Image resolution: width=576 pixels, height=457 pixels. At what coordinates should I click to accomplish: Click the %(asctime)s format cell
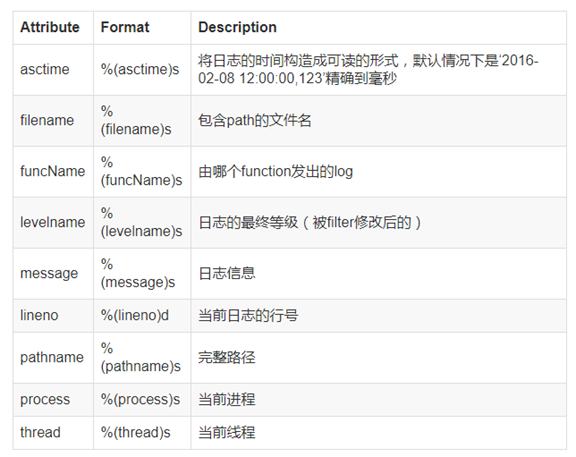tap(140, 69)
